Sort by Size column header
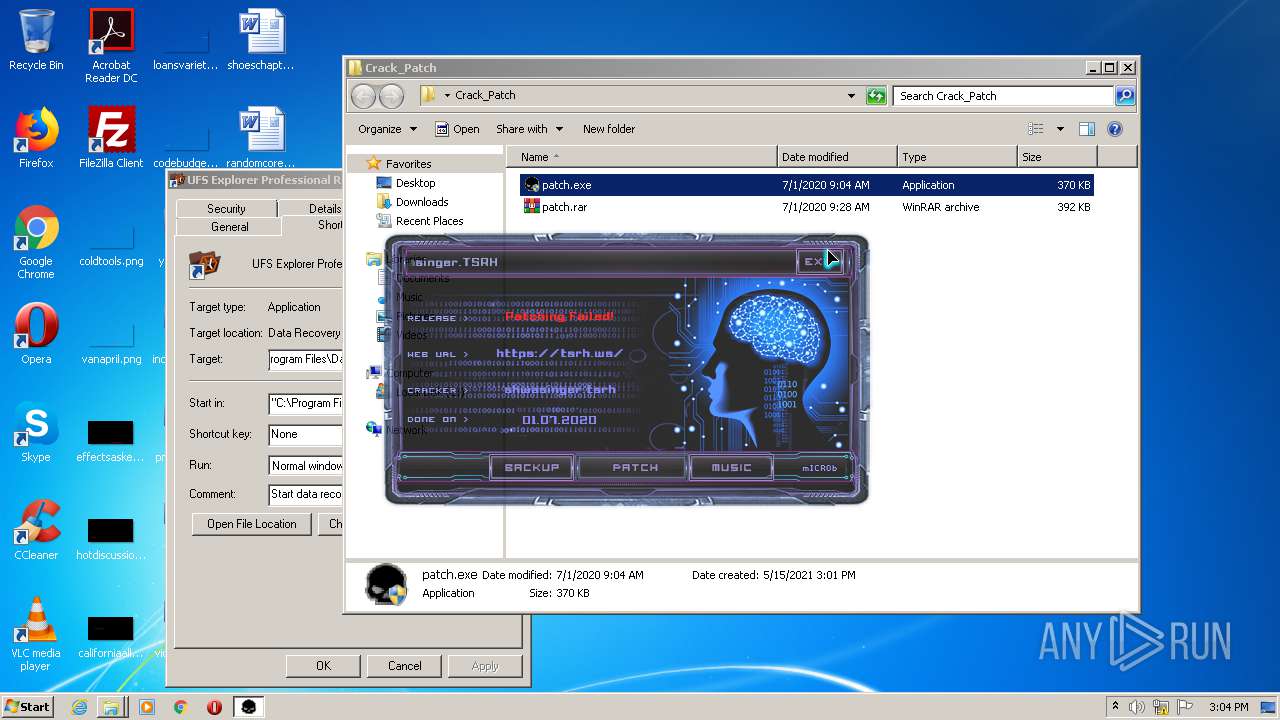Screen dimensions: 1280x720 coord(1057,157)
